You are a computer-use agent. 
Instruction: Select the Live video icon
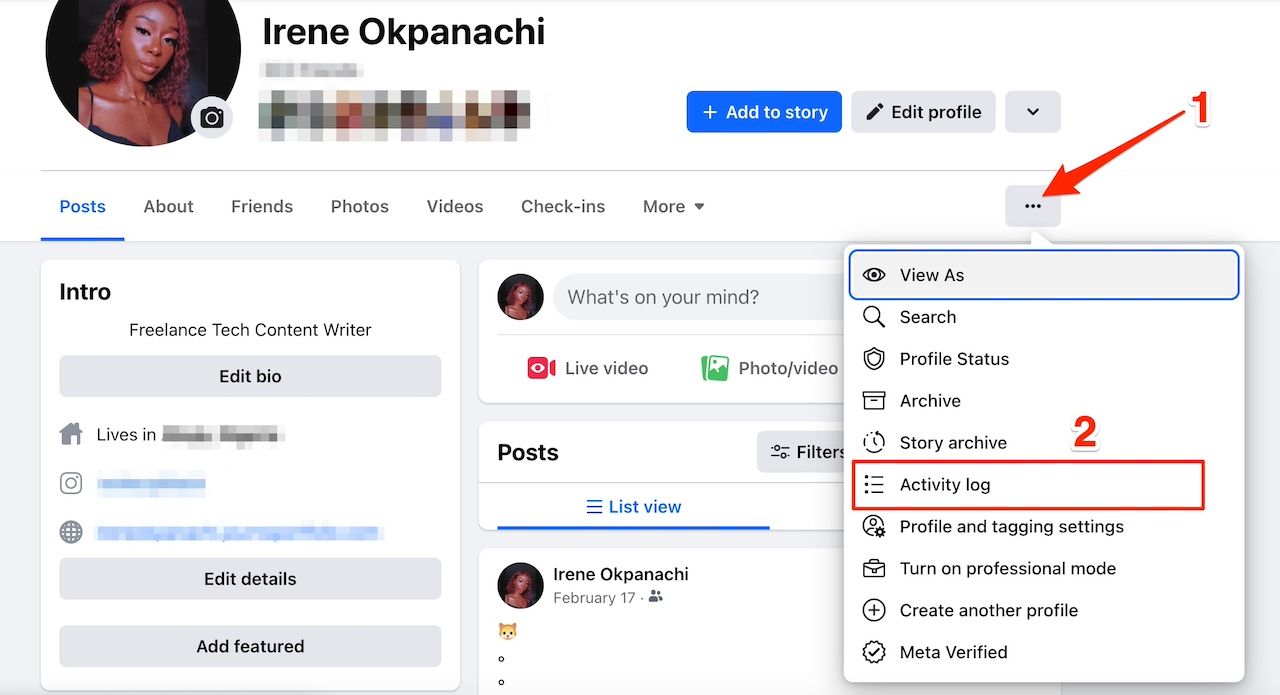click(541, 368)
